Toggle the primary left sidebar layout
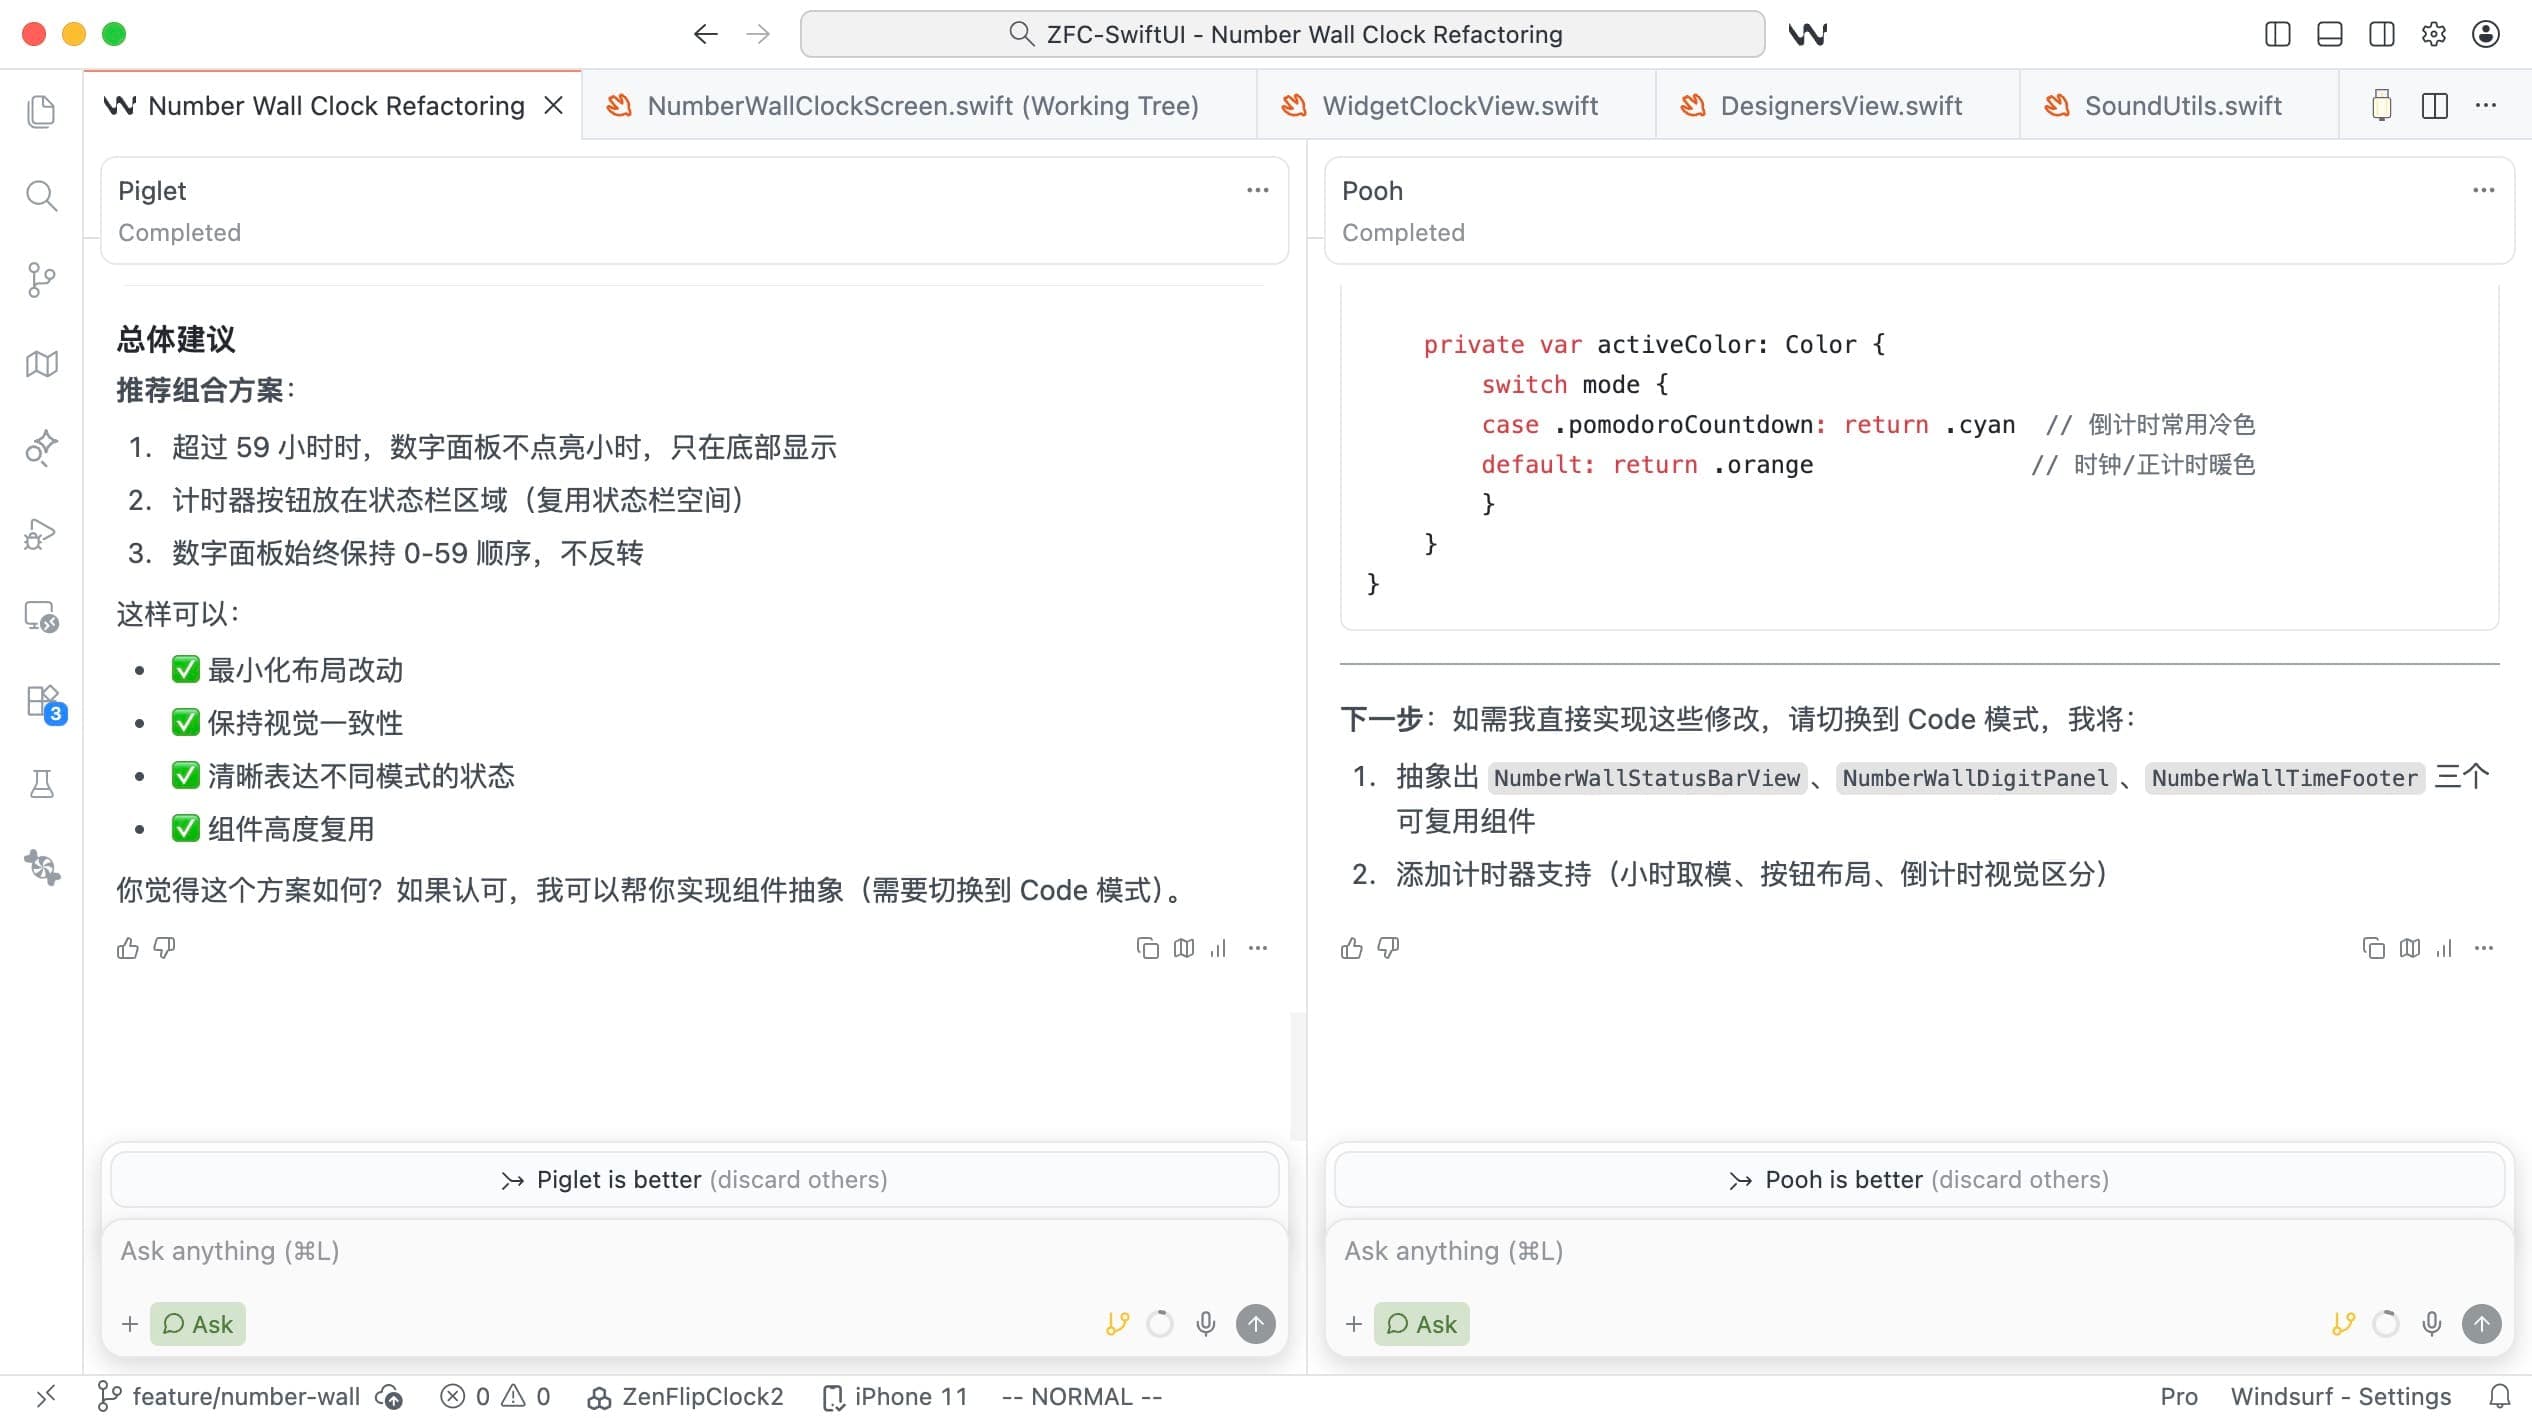 point(2277,34)
